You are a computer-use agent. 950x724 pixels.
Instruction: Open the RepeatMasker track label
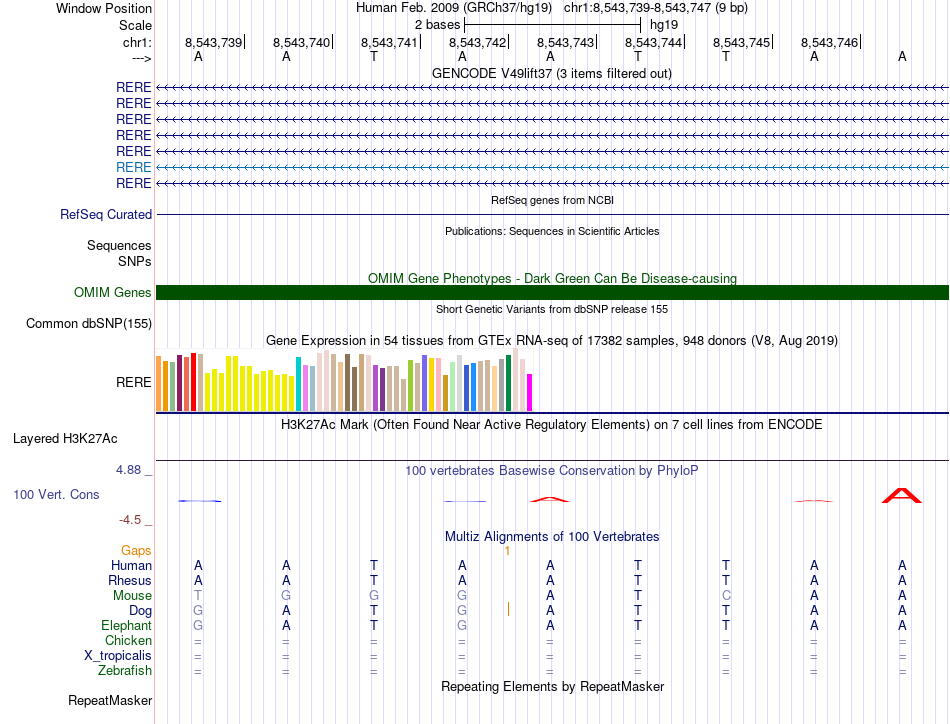(x=109, y=700)
